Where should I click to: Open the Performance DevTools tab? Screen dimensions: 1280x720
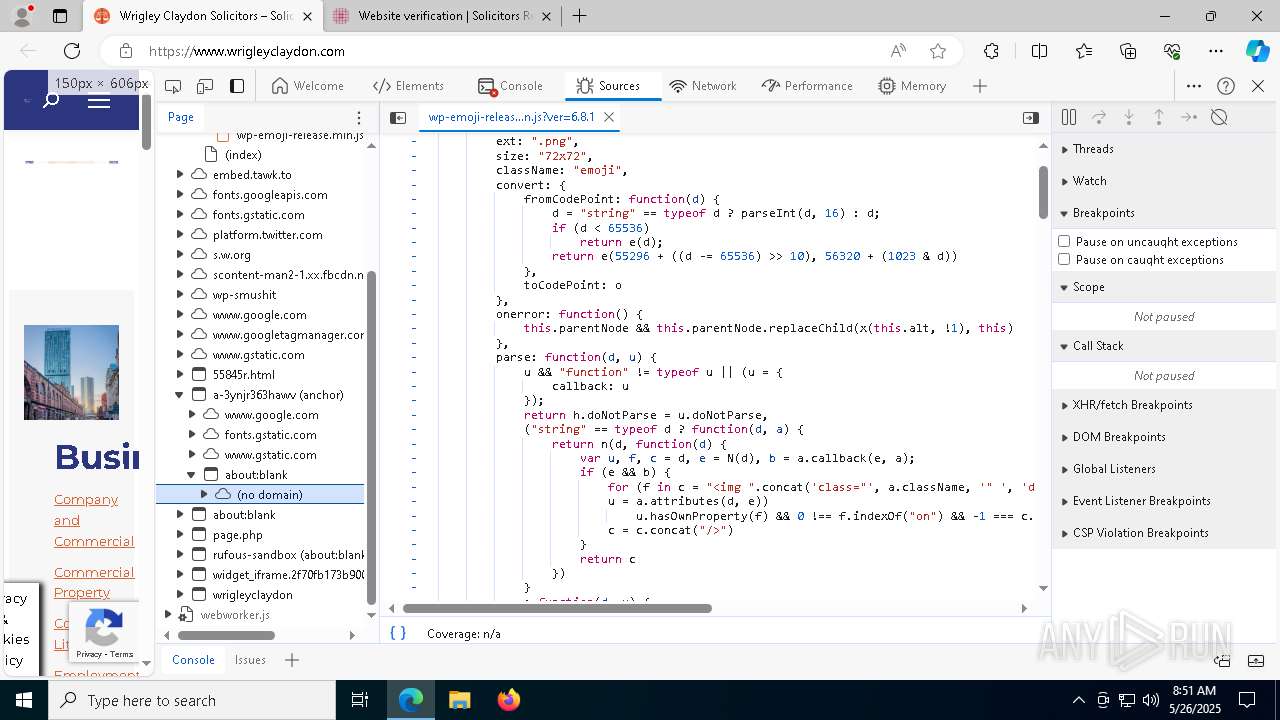pos(807,86)
